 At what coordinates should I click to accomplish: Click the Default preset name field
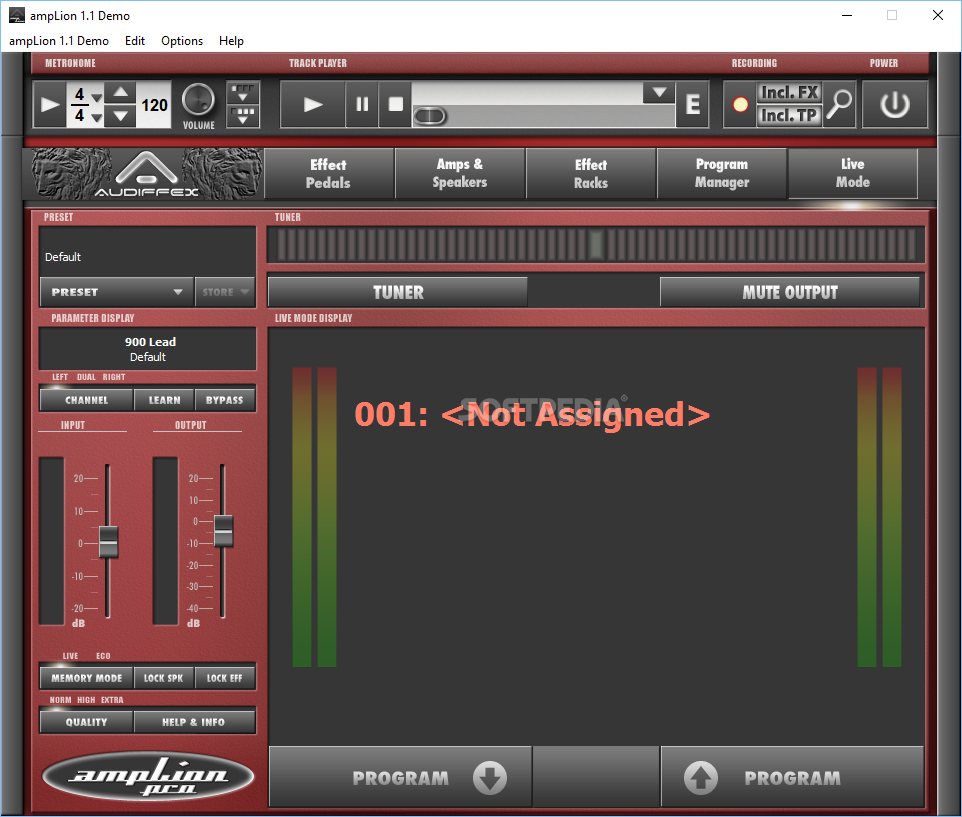point(147,251)
